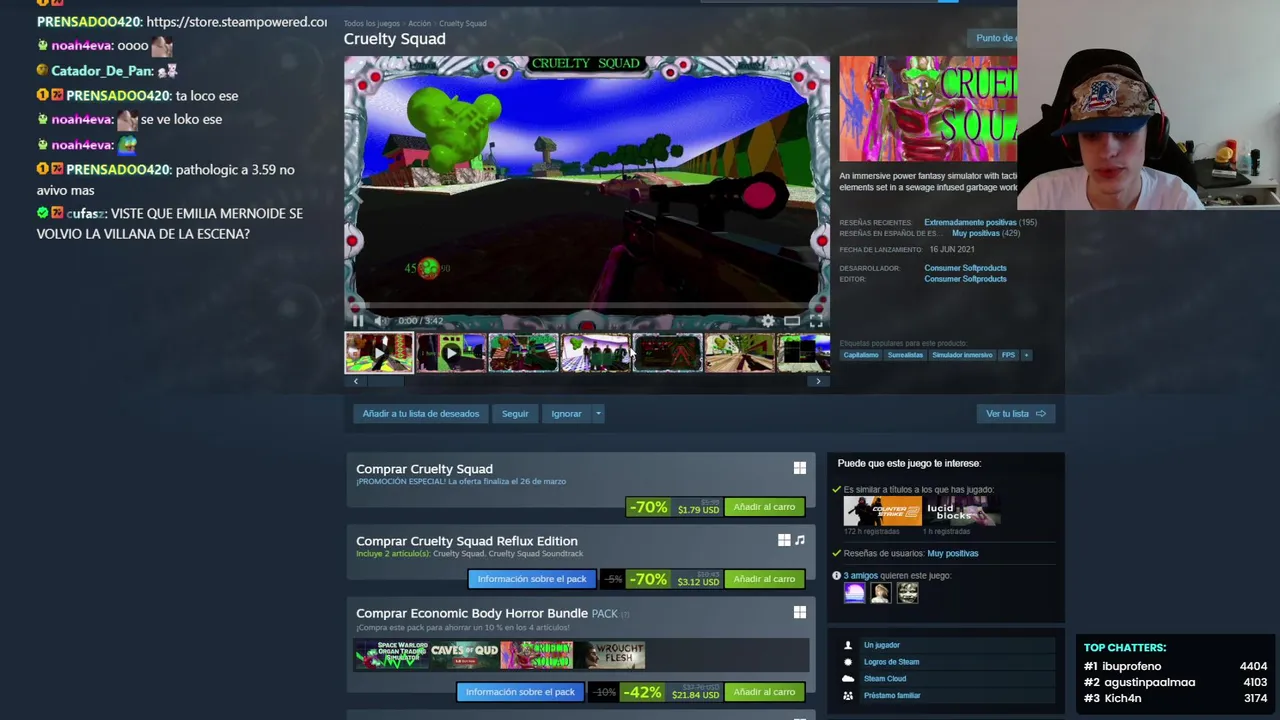Open the developer link Consumer Softproducts
1280x720 pixels.
click(965, 268)
